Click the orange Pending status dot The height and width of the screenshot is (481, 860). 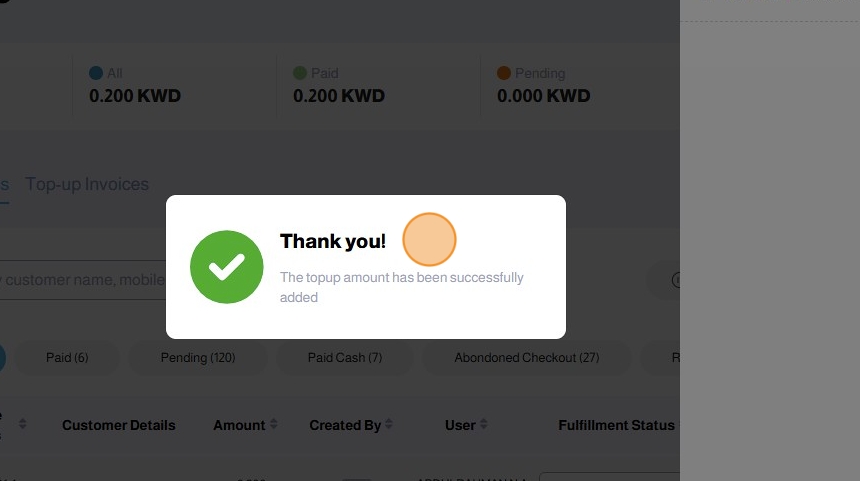pos(504,73)
